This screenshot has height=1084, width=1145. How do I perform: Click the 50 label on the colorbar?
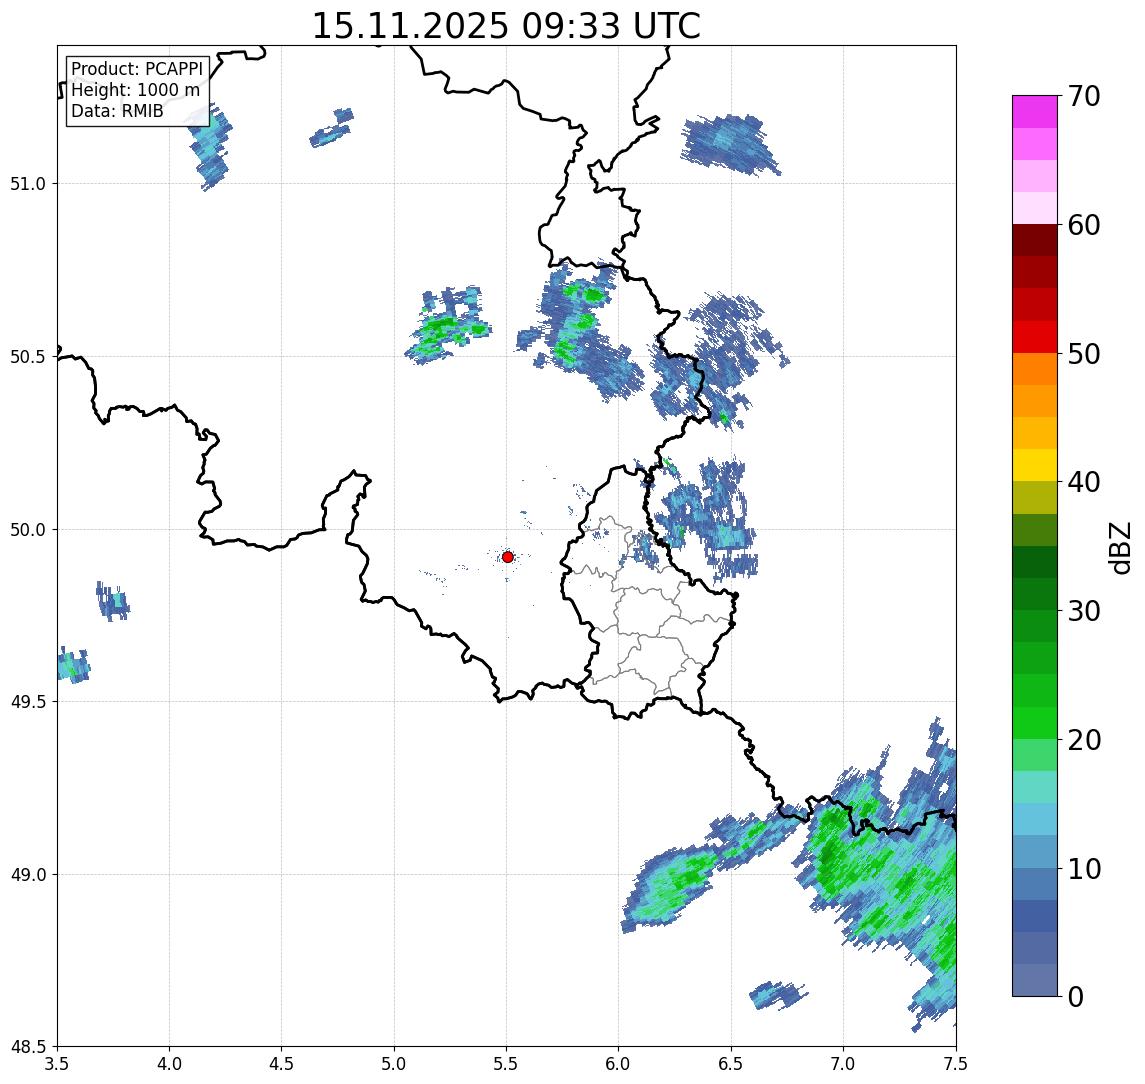point(1084,354)
